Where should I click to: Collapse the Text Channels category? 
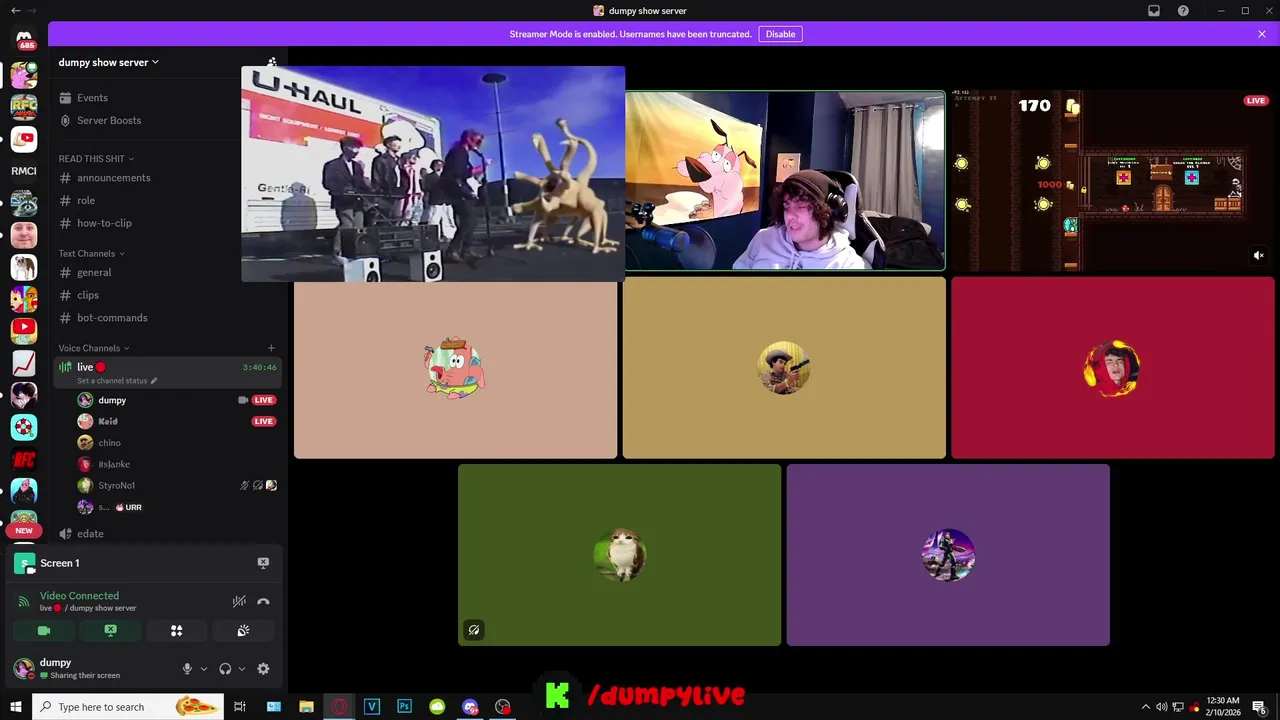(x=93, y=254)
